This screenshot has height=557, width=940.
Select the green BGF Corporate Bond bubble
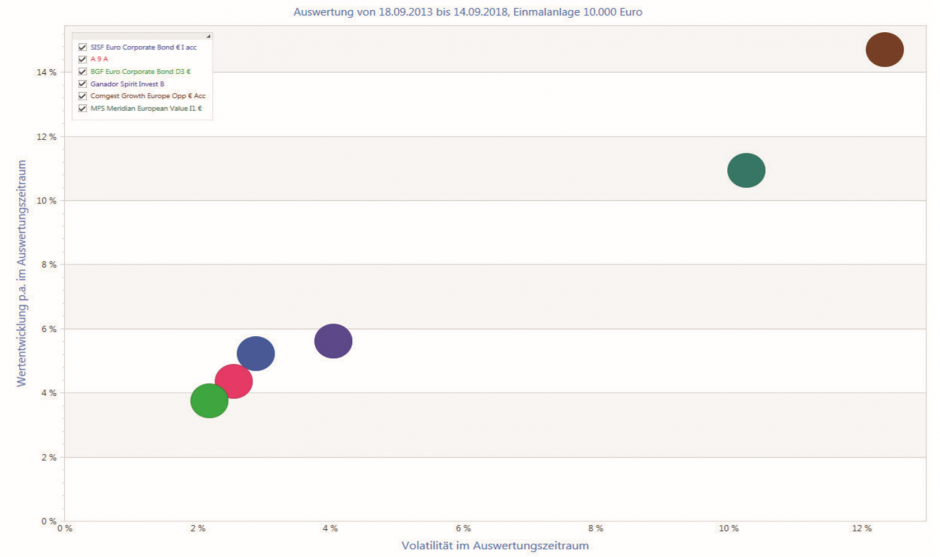coord(210,401)
